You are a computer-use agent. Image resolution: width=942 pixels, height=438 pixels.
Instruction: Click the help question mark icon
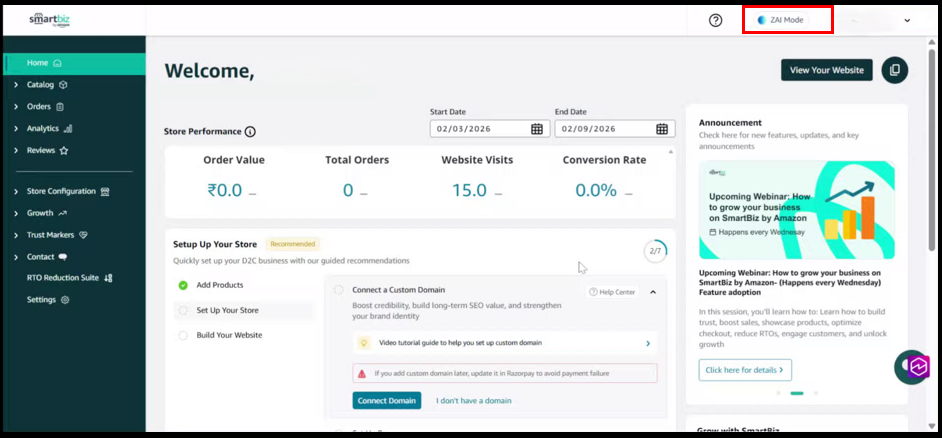(x=715, y=20)
